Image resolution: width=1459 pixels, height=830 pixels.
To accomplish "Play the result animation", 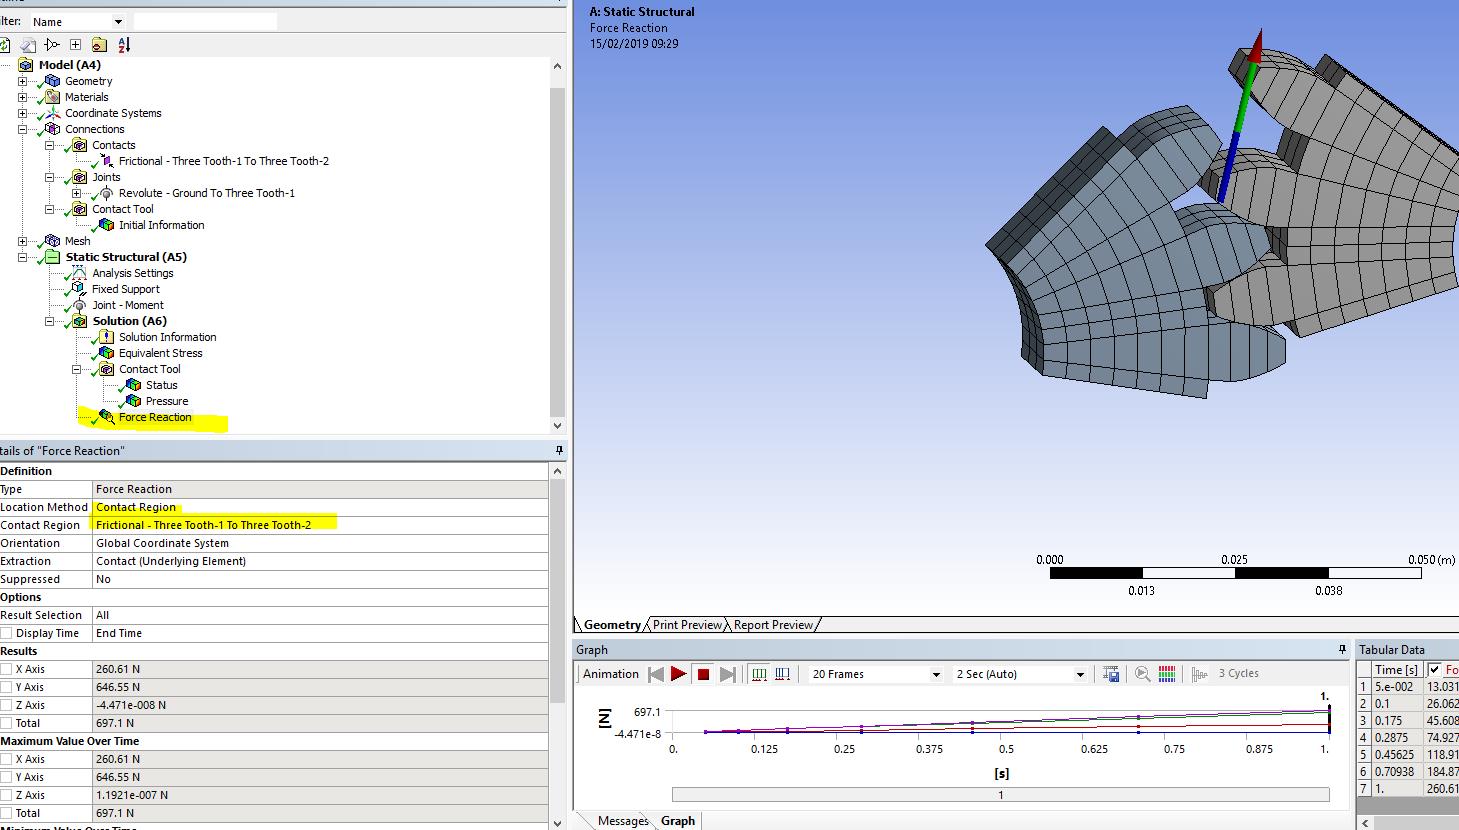I will tap(678, 673).
